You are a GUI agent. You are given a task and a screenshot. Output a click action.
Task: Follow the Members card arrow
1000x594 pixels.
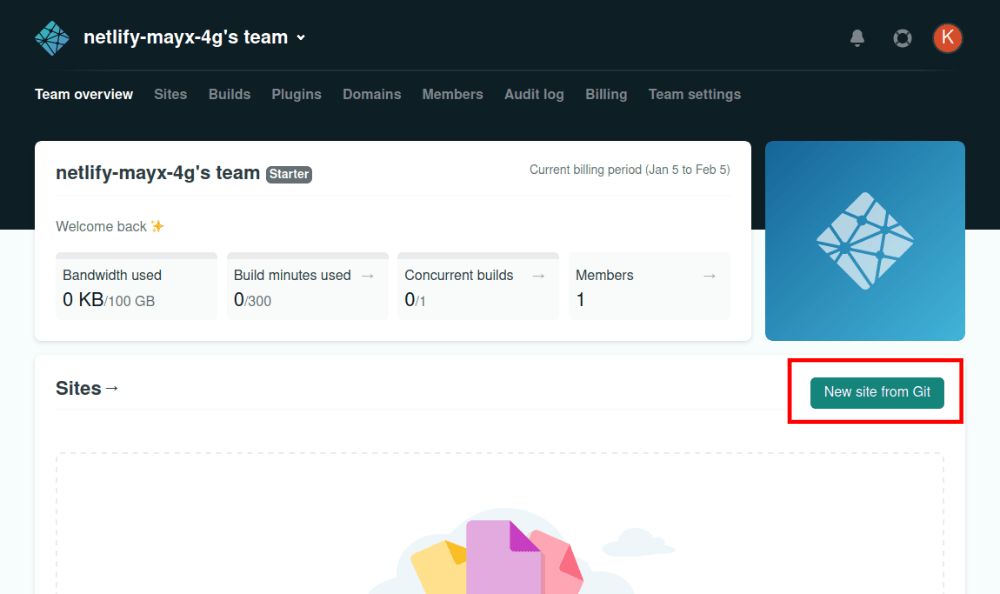click(709, 275)
